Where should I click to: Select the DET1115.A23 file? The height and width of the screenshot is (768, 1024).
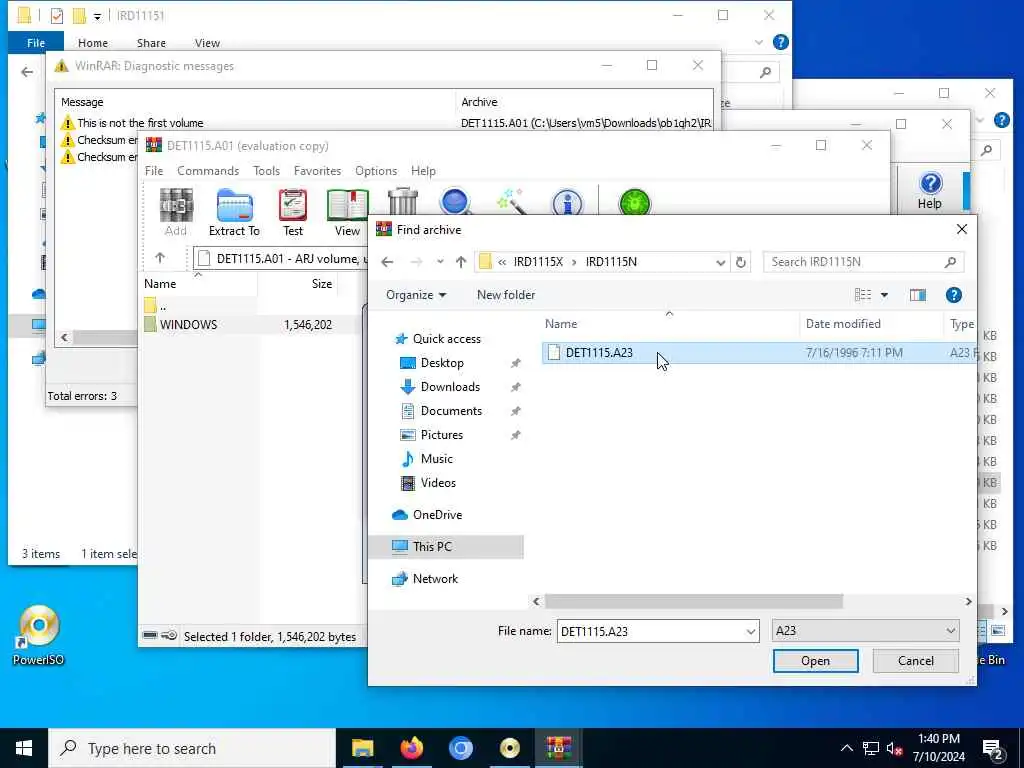click(x=759, y=353)
